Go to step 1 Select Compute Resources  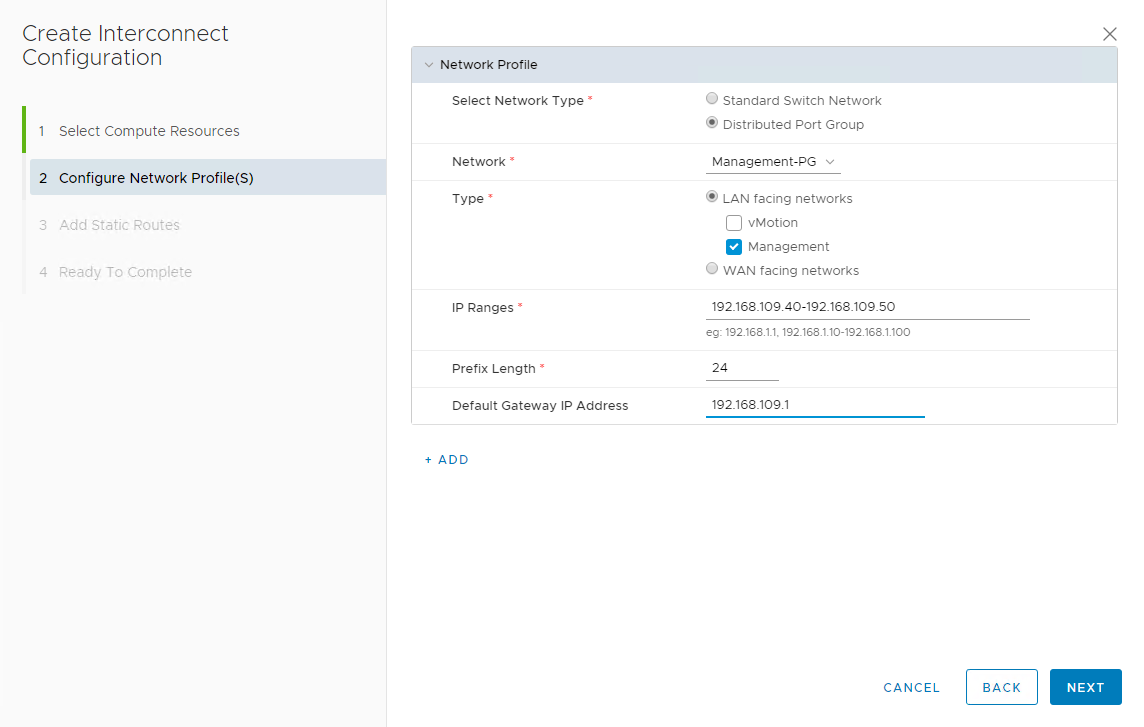coord(149,131)
